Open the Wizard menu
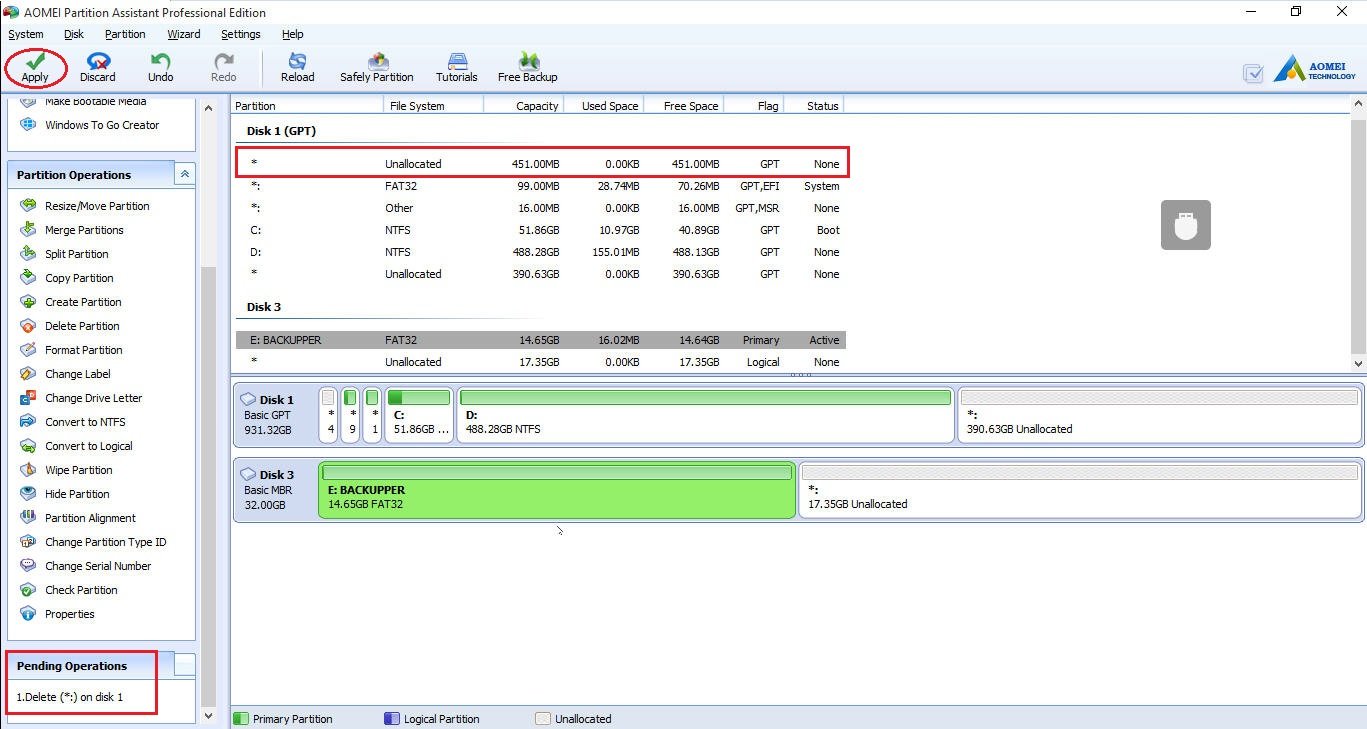This screenshot has width=1367, height=729. (183, 34)
